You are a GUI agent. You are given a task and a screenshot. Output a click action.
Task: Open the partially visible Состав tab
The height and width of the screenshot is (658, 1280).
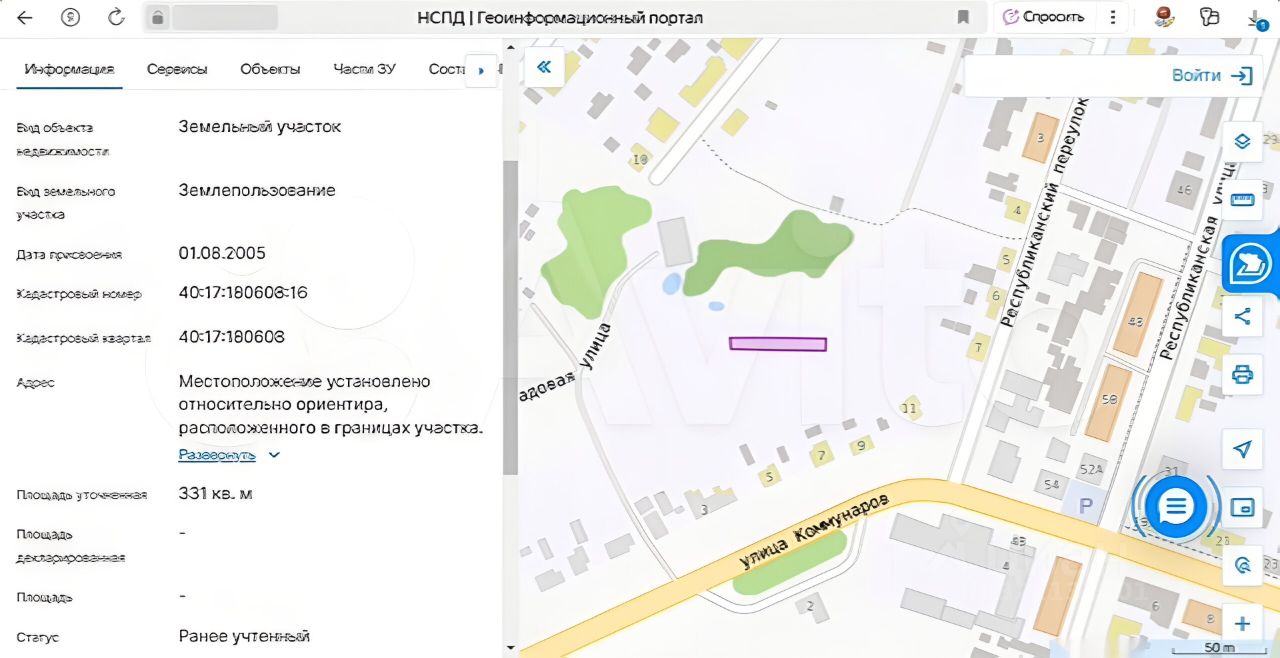447,69
